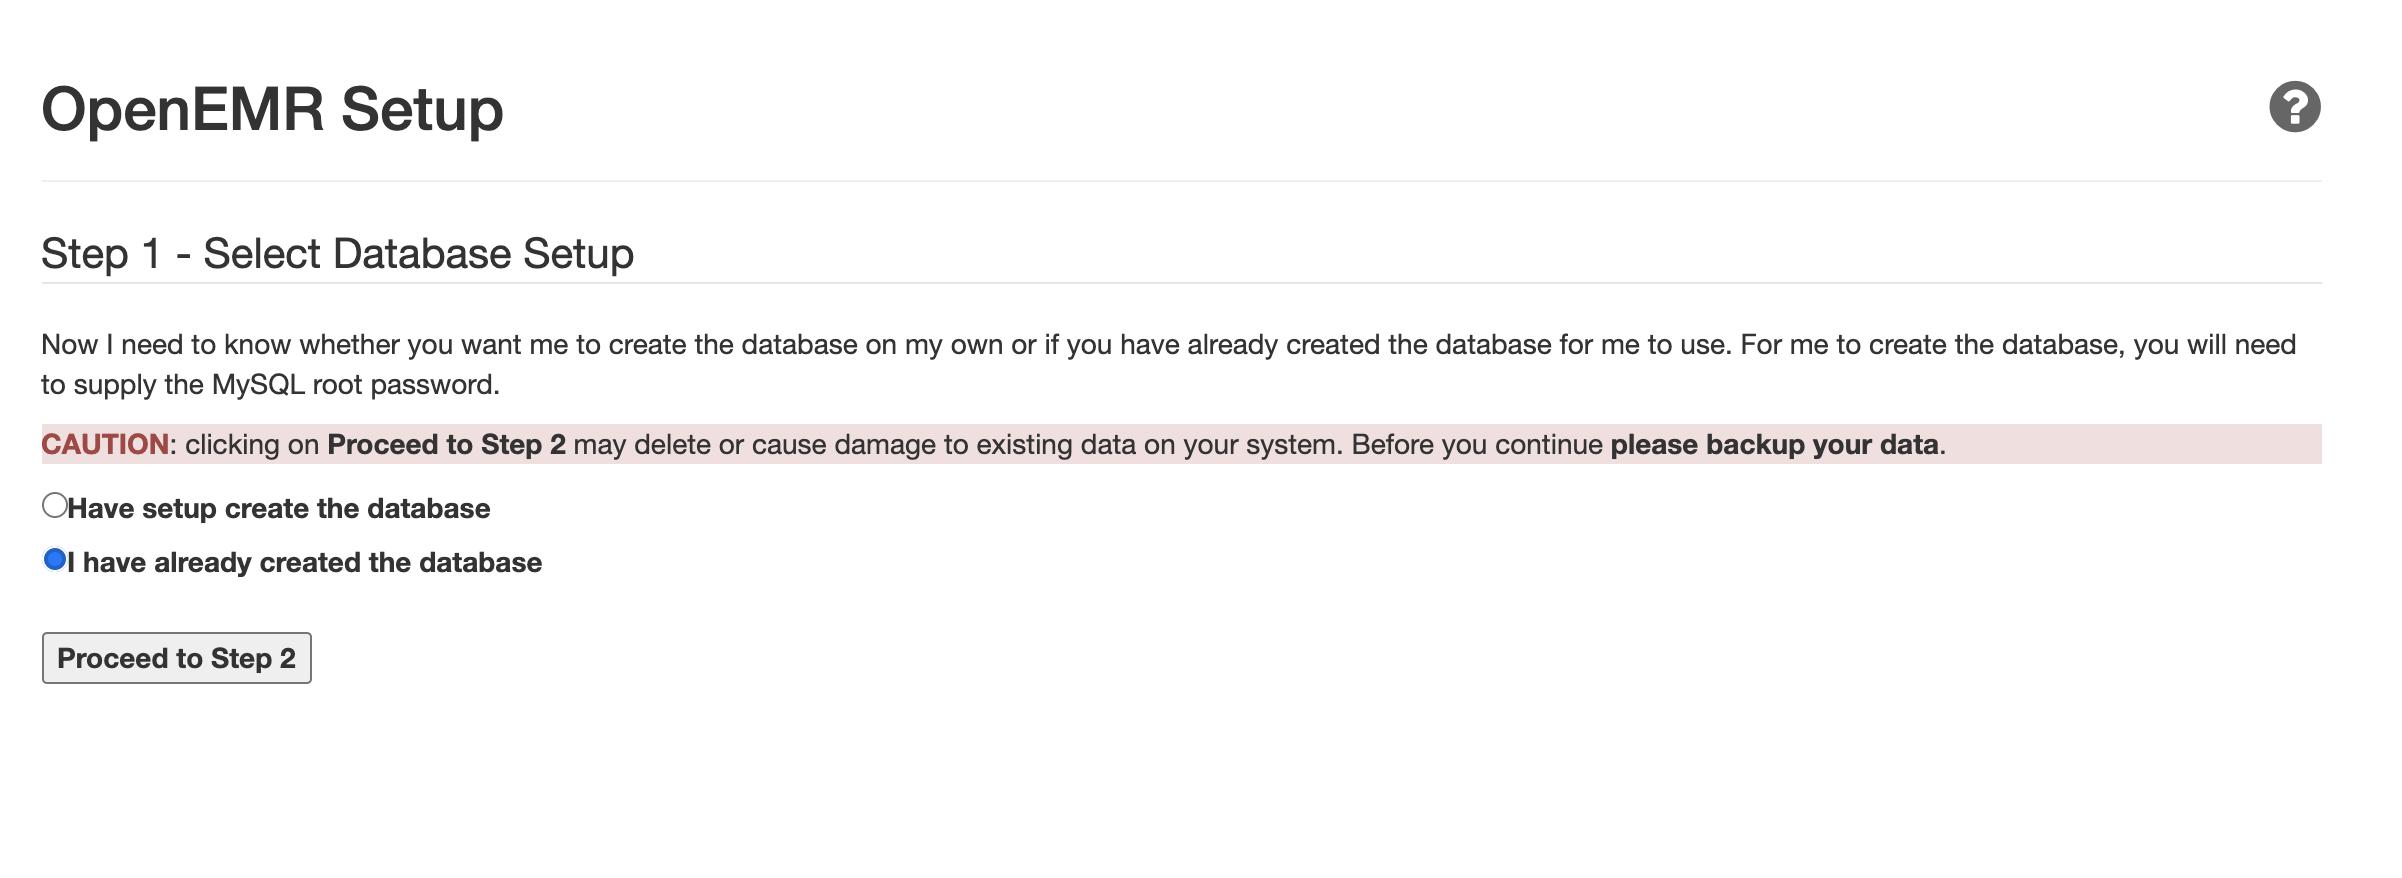2402x878 pixels.
Task: Click the word "OpenEMR" in the title
Action: 183,109
